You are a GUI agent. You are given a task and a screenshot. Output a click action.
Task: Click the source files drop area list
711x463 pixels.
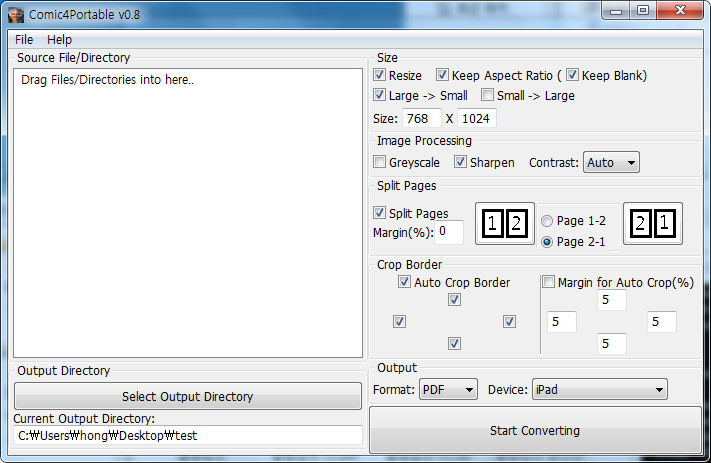coord(188,213)
